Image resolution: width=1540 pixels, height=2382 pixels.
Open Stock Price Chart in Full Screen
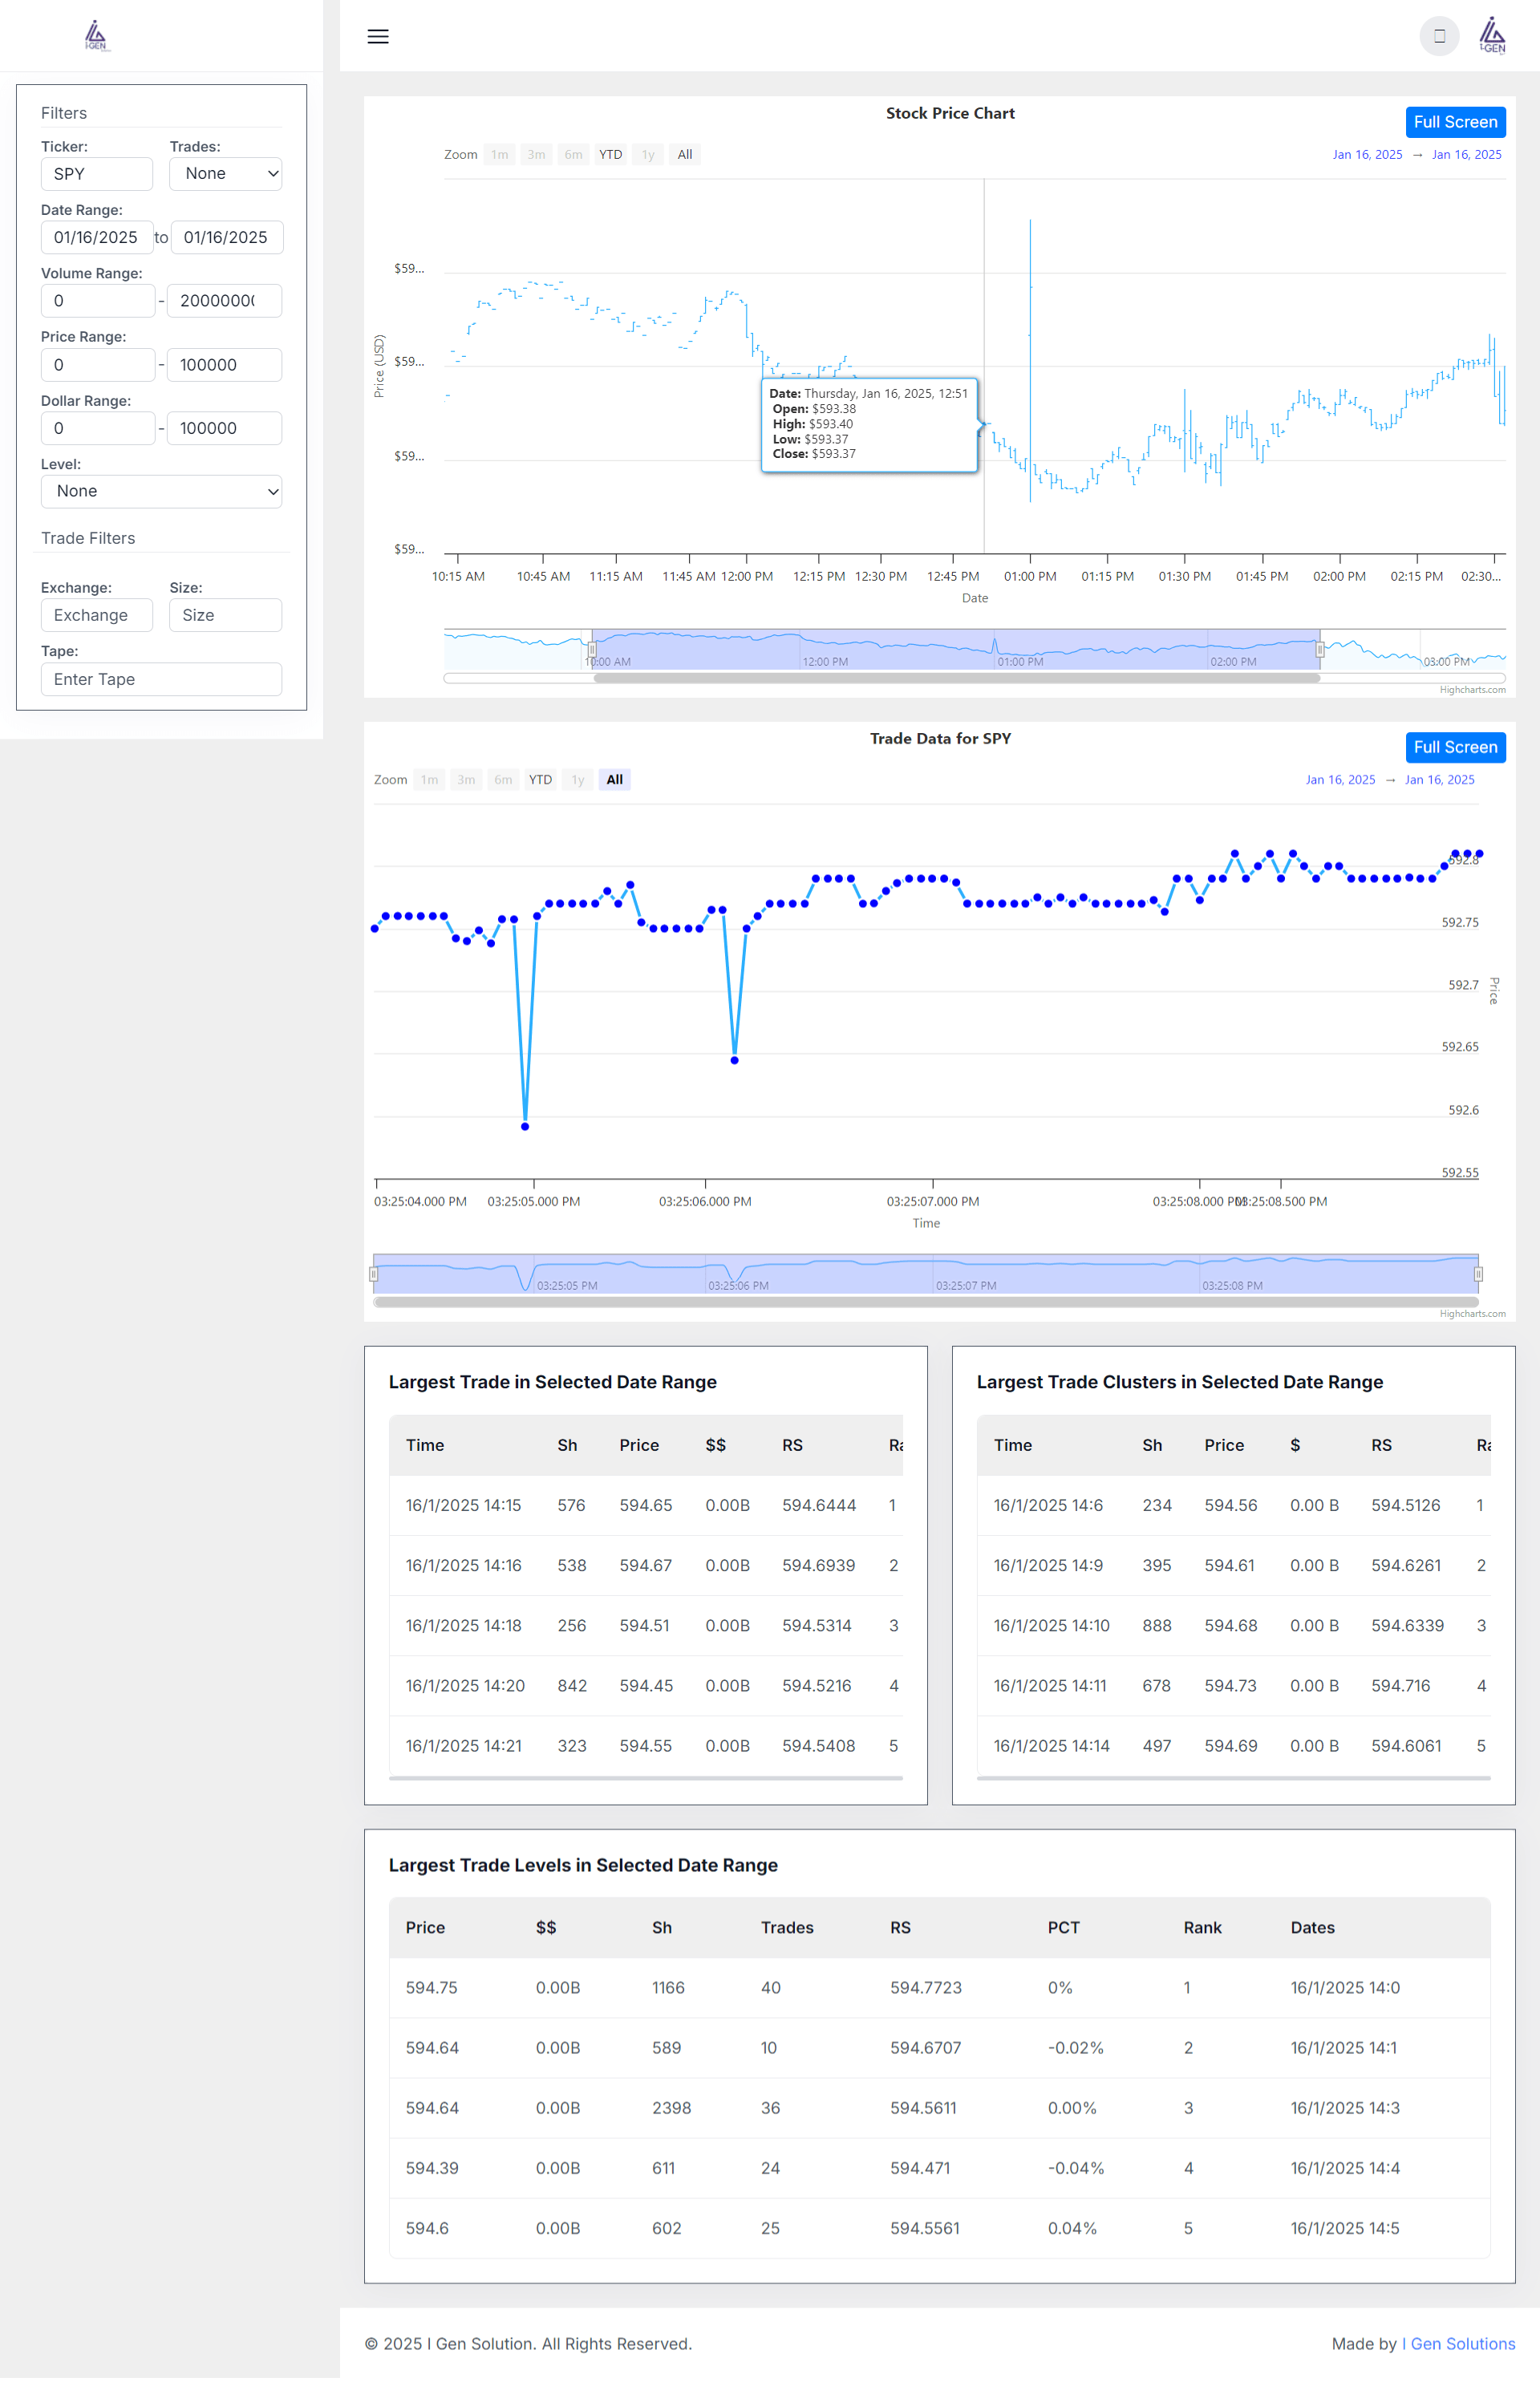coord(1455,122)
